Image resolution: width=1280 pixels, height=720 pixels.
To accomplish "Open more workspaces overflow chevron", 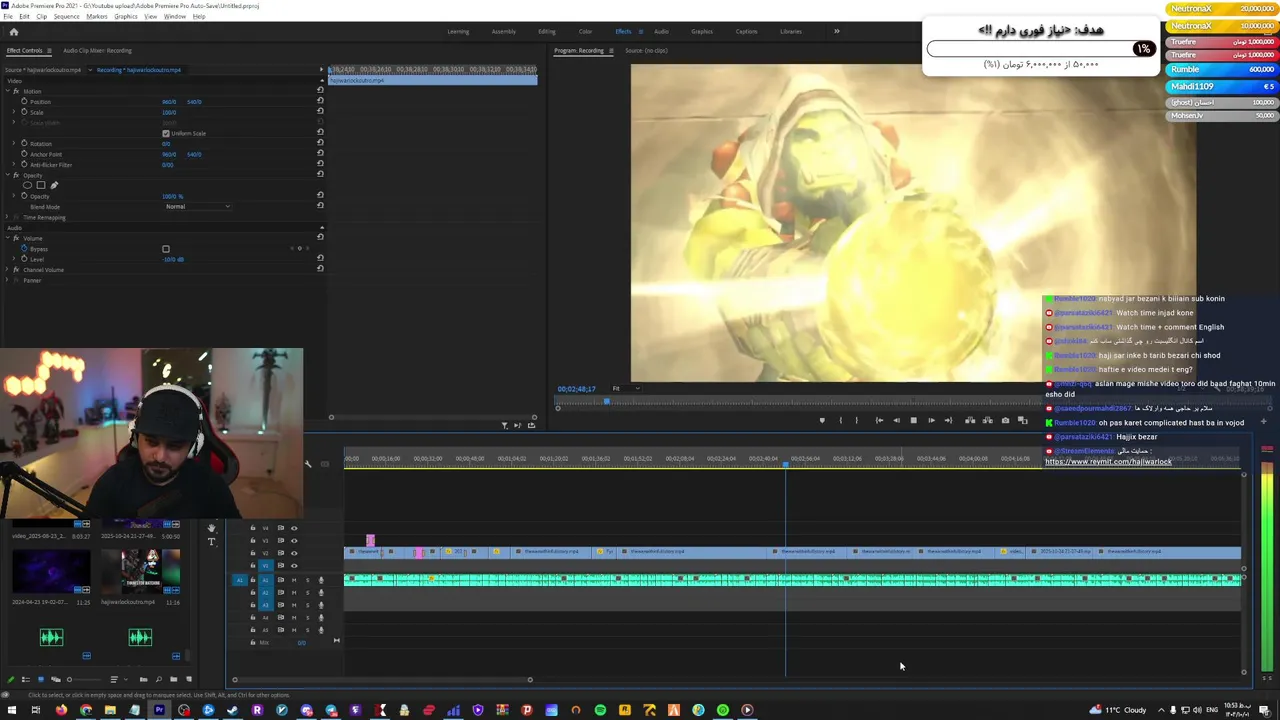I will (x=837, y=31).
